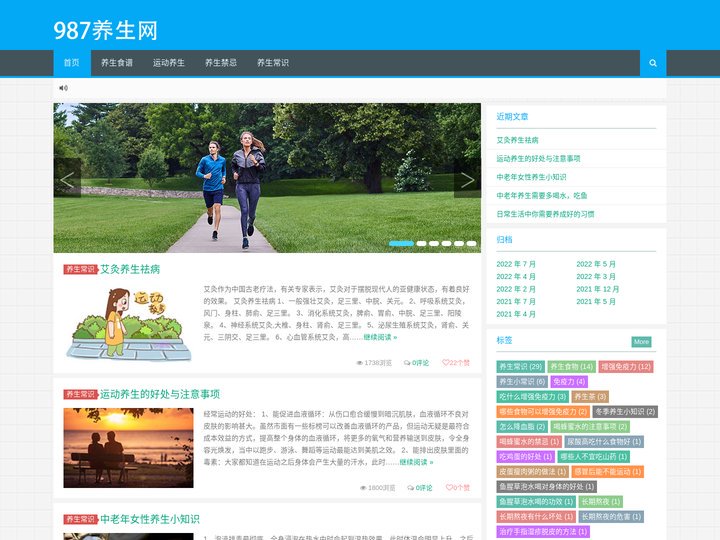Click 继续阅读 on 艾灸养生祛病 excerpt

380,337
